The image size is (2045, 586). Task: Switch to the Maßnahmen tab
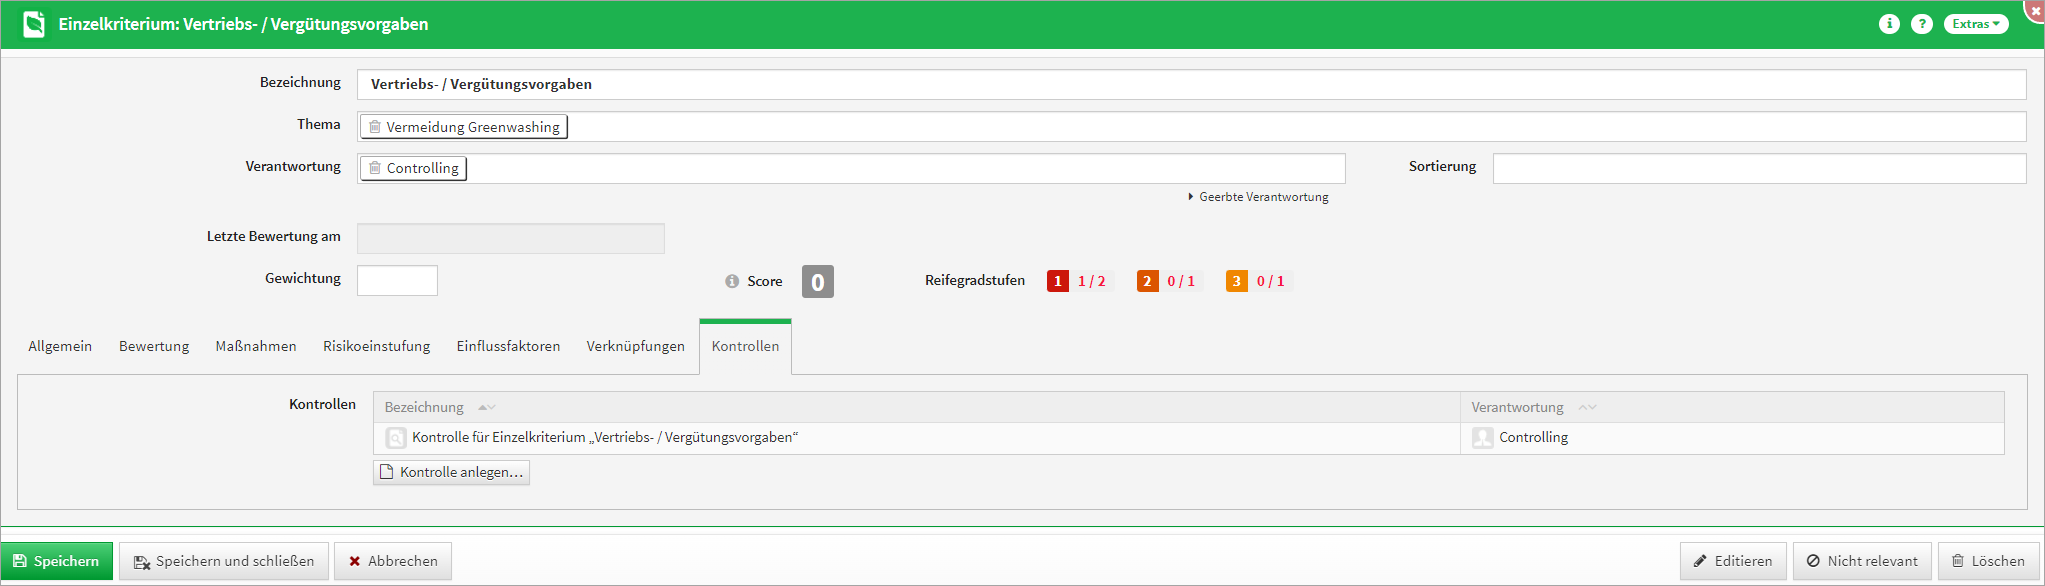tap(256, 346)
